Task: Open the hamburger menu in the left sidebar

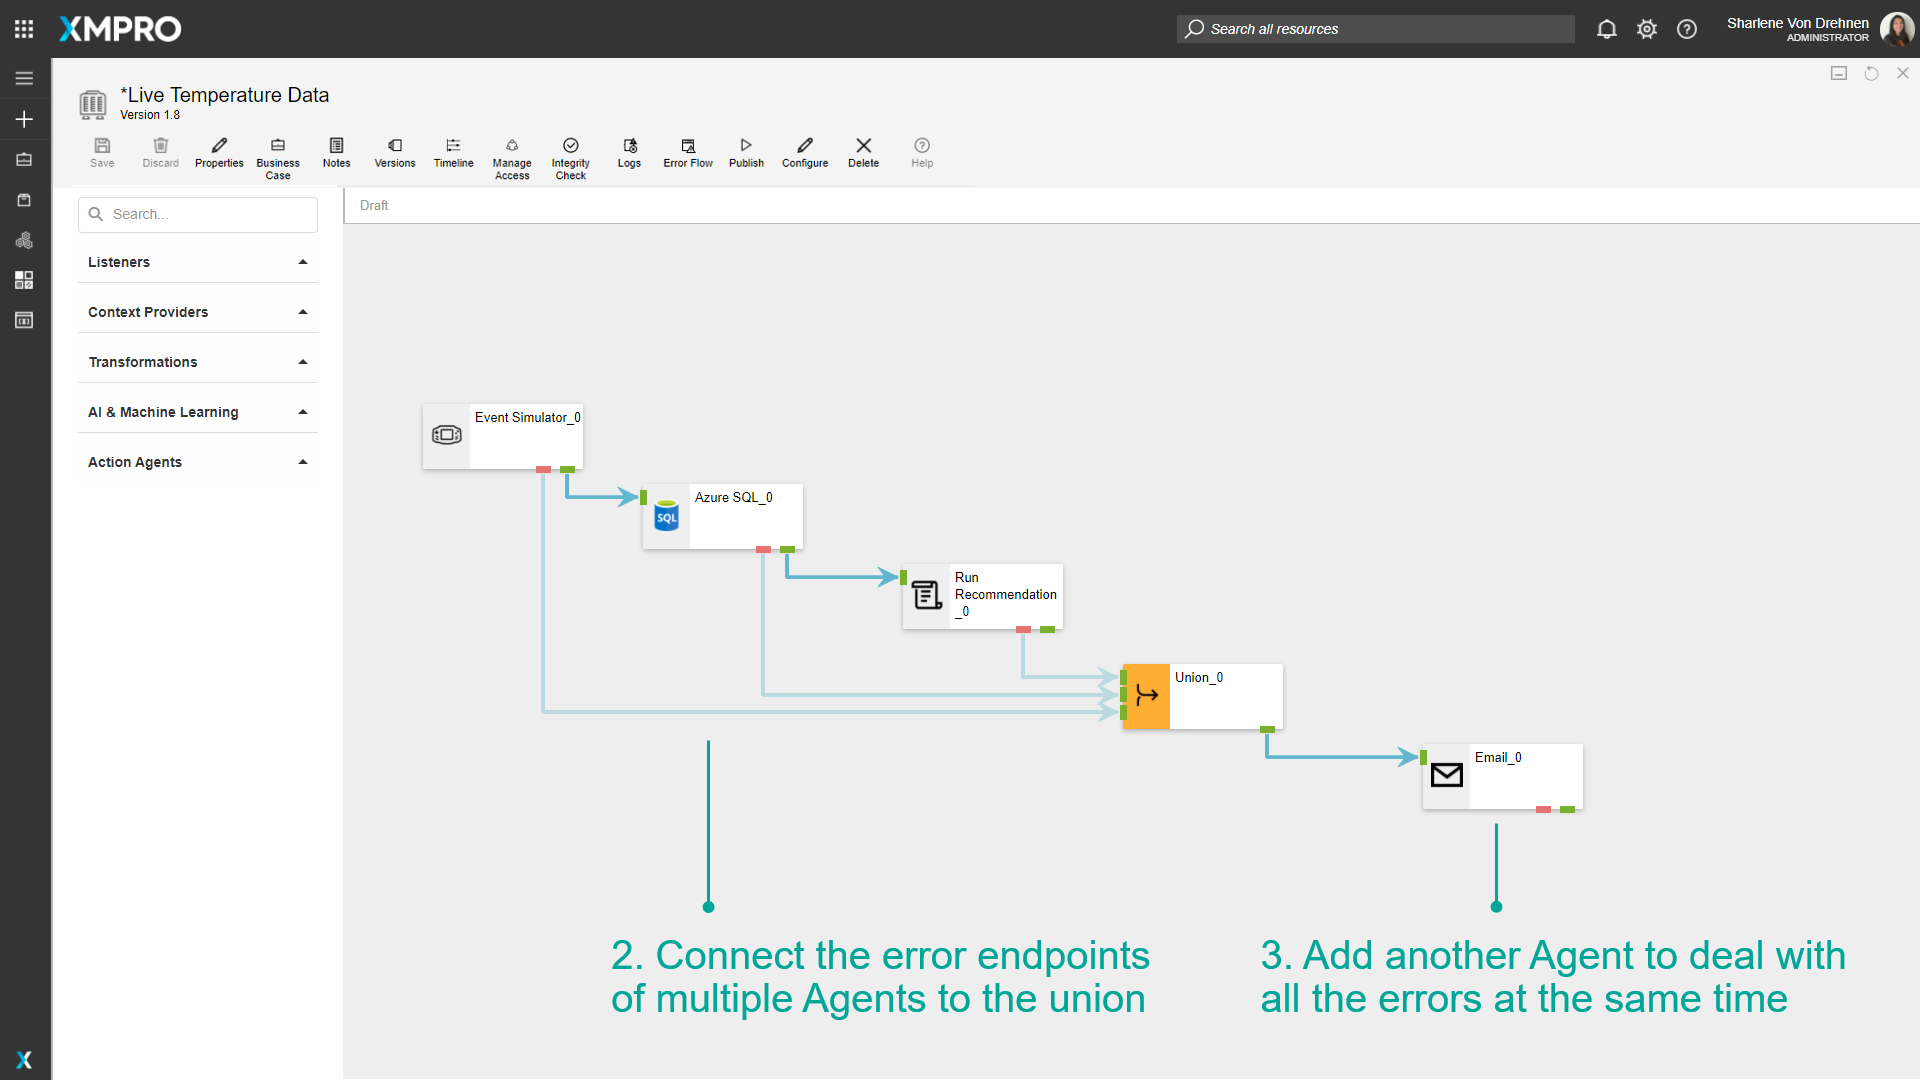Action: pyautogui.click(x=24, y=77)
